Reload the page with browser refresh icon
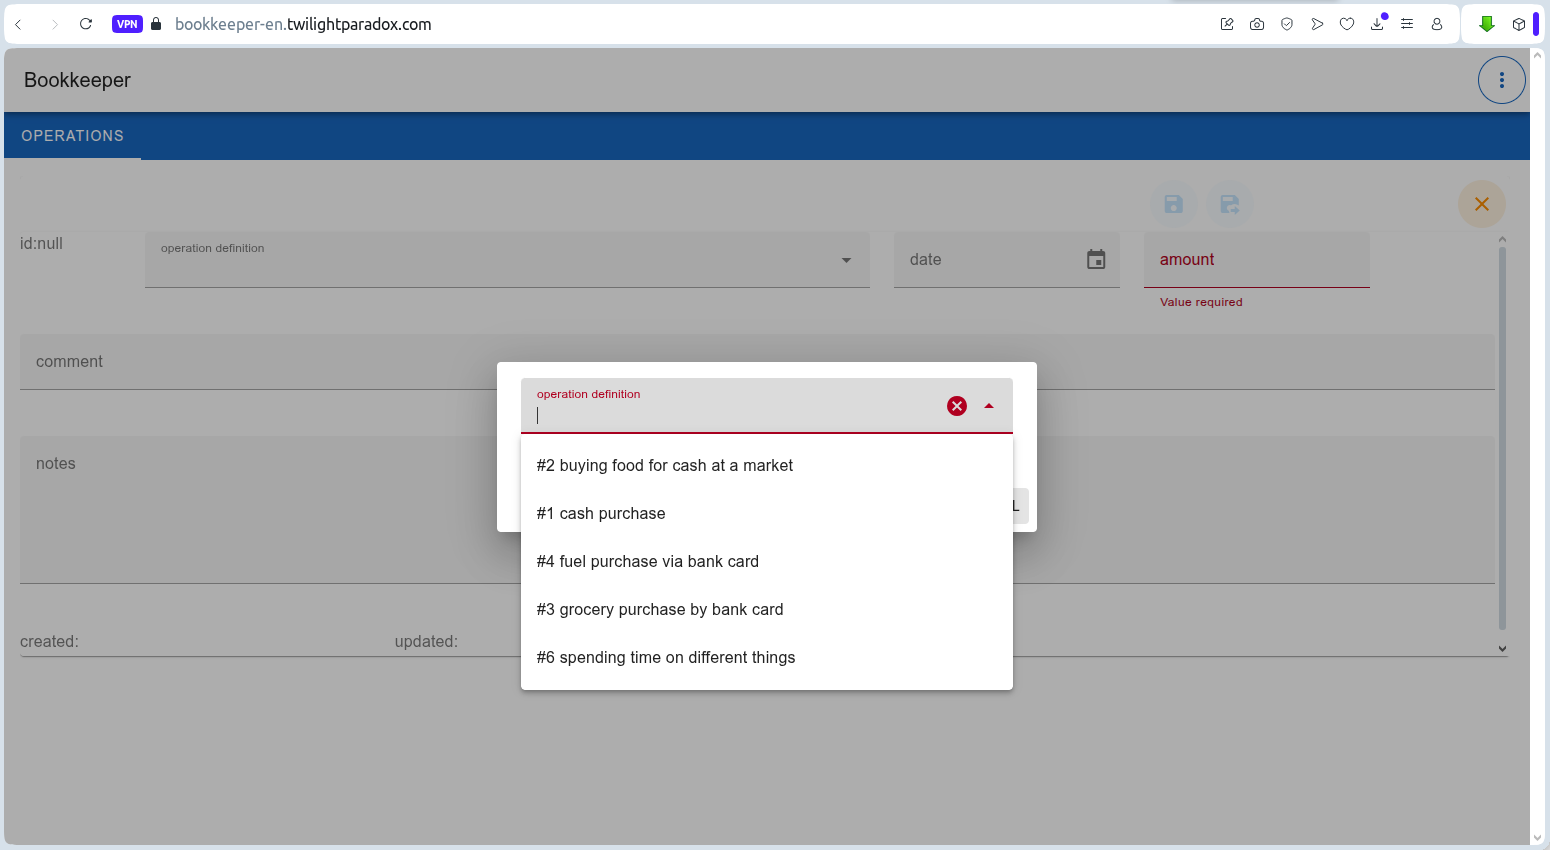 coord(86,24)
